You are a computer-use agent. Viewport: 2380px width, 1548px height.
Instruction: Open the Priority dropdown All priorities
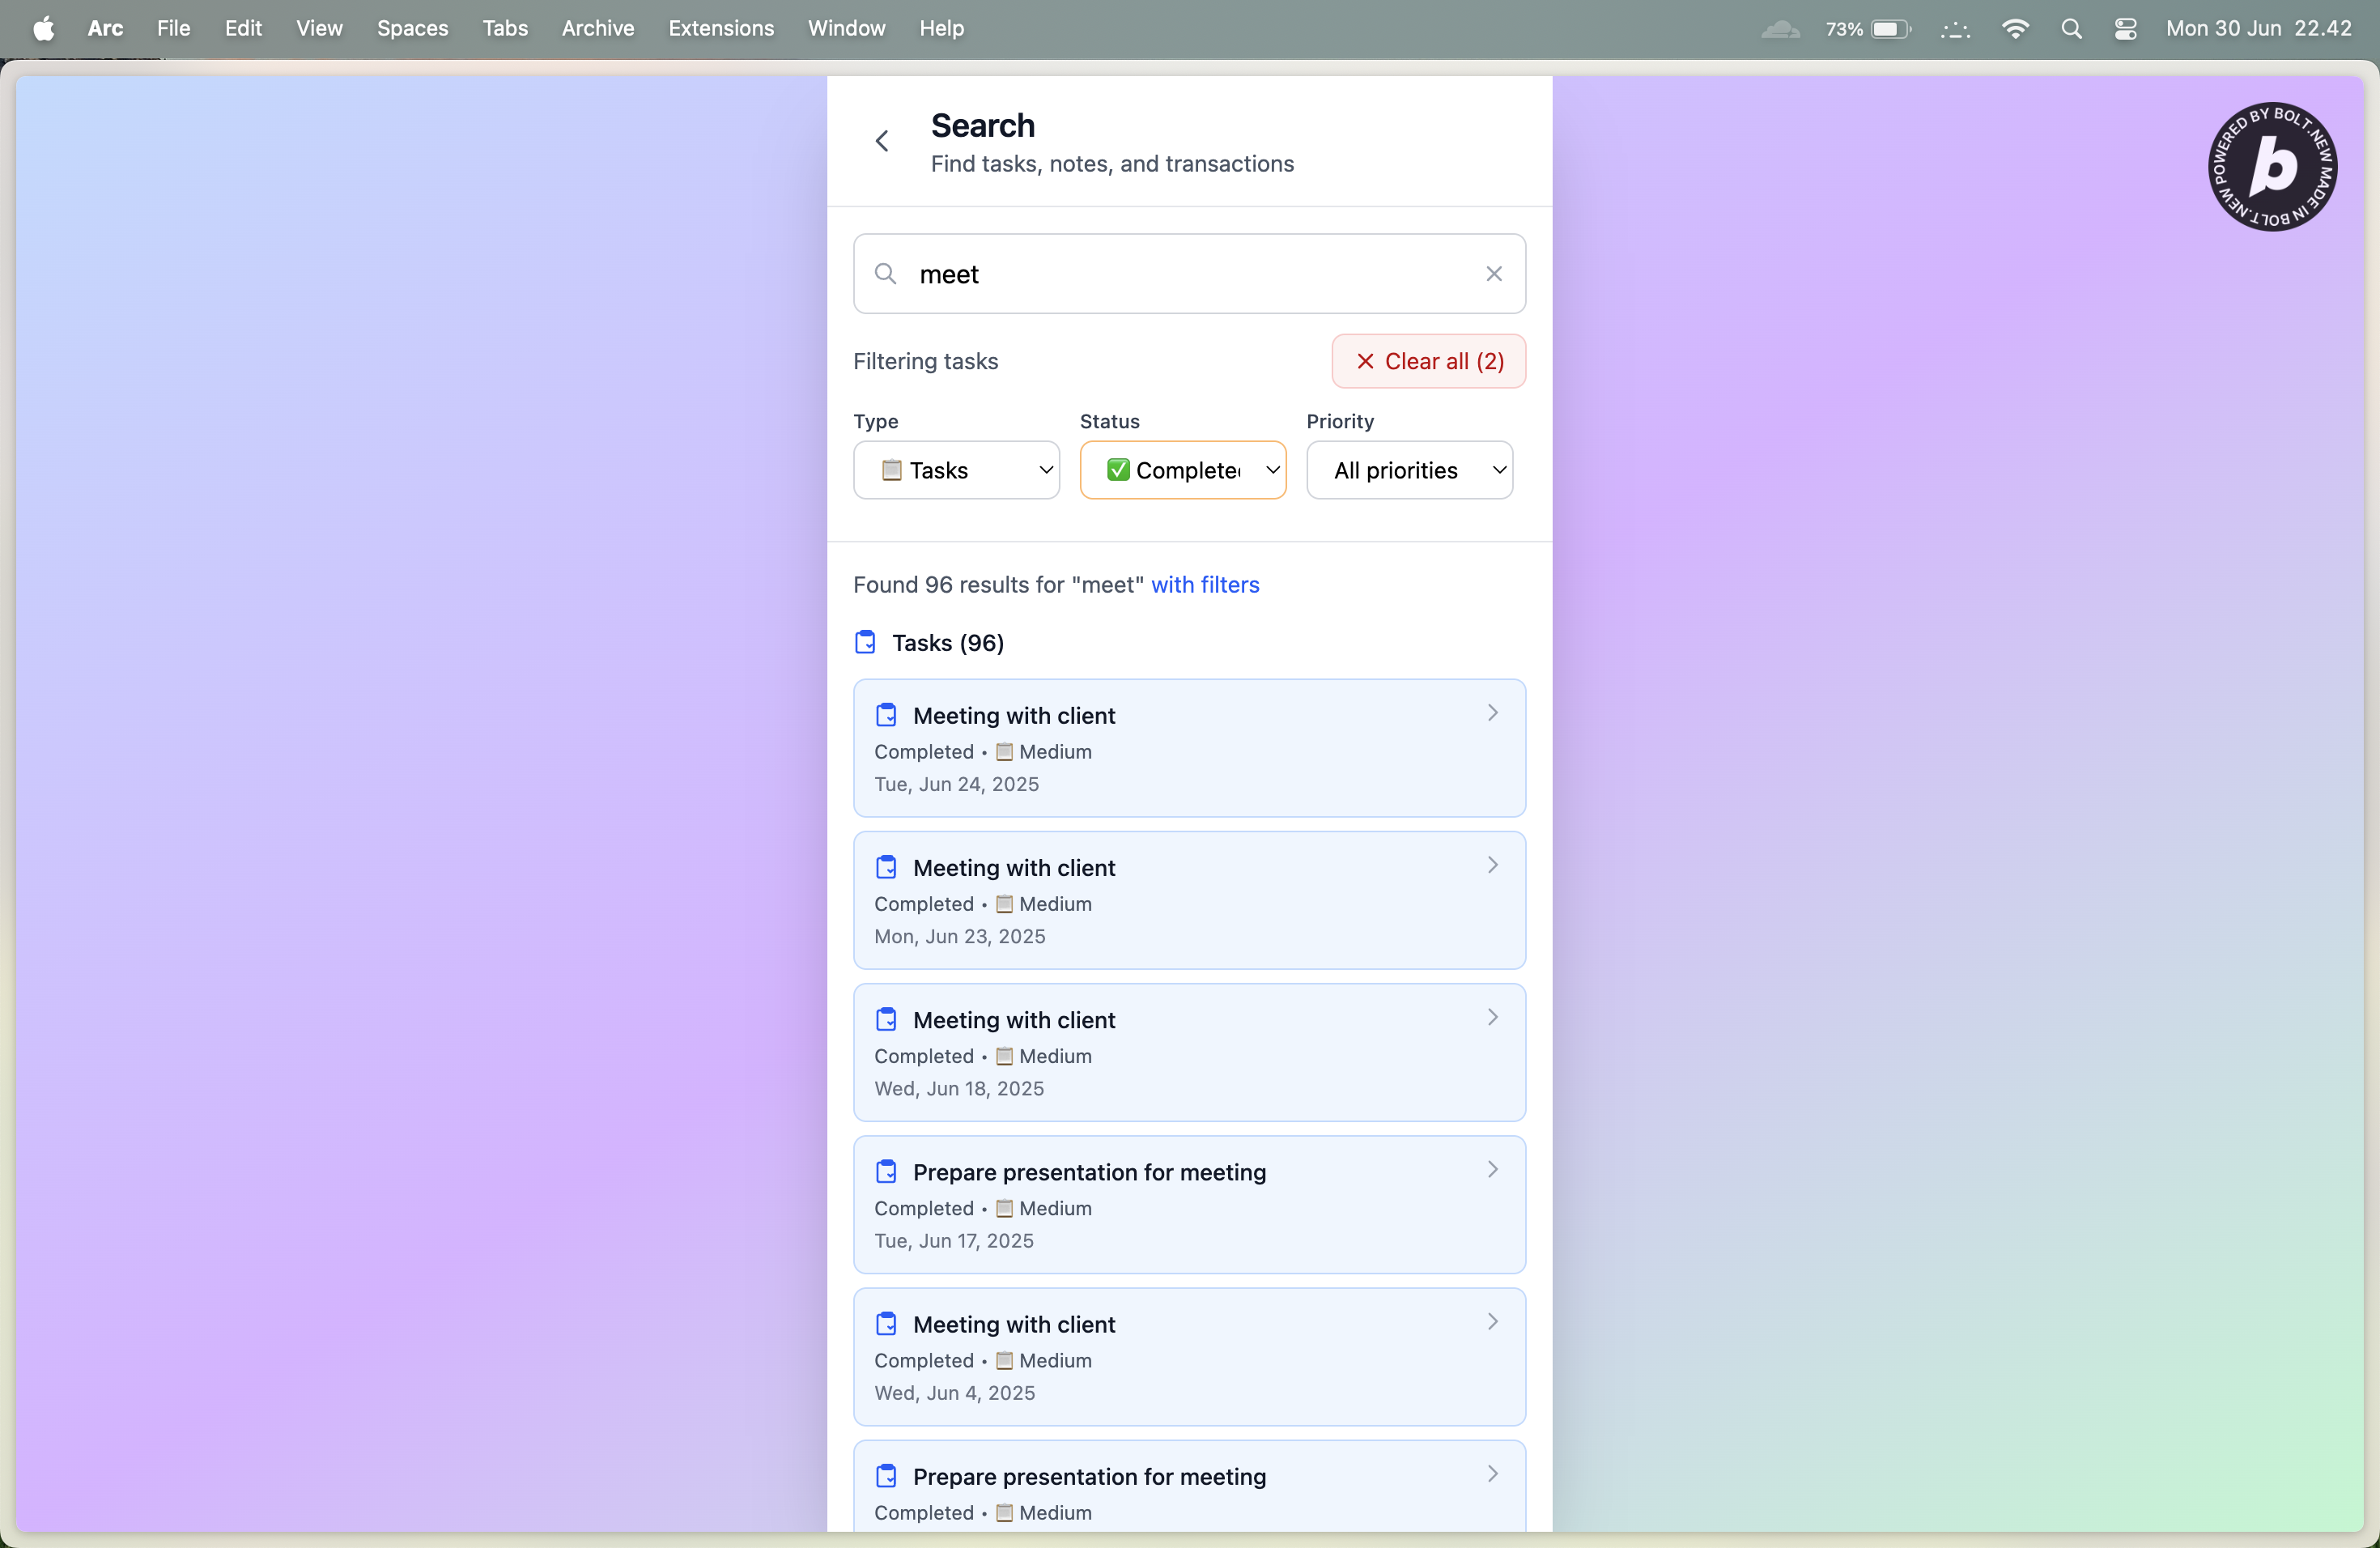pyautogui.click(x=1409, y=470)
